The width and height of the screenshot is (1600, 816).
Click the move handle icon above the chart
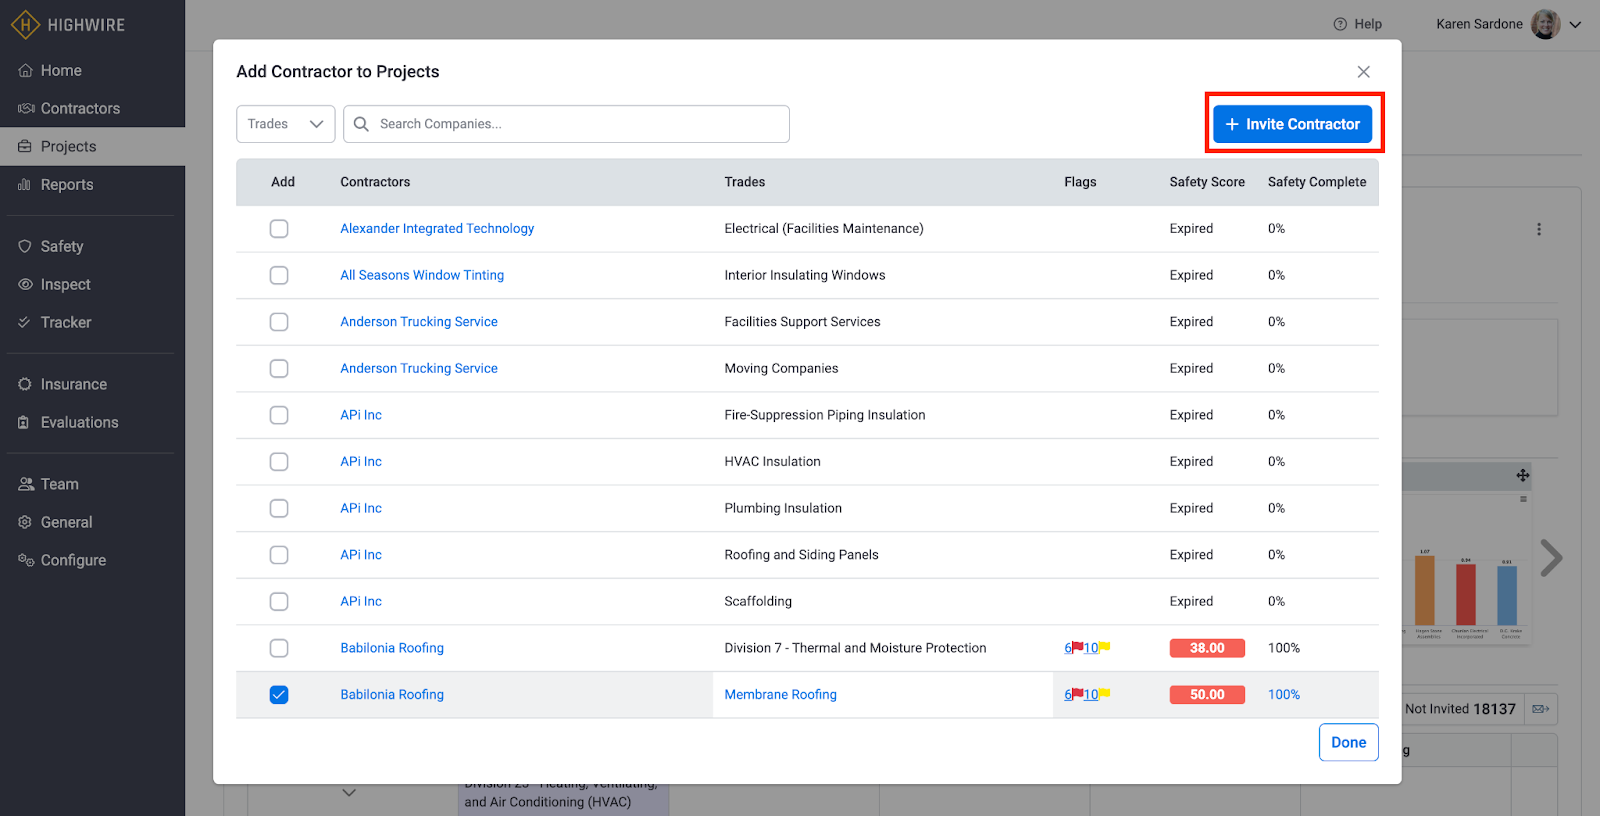[1522, 476]
